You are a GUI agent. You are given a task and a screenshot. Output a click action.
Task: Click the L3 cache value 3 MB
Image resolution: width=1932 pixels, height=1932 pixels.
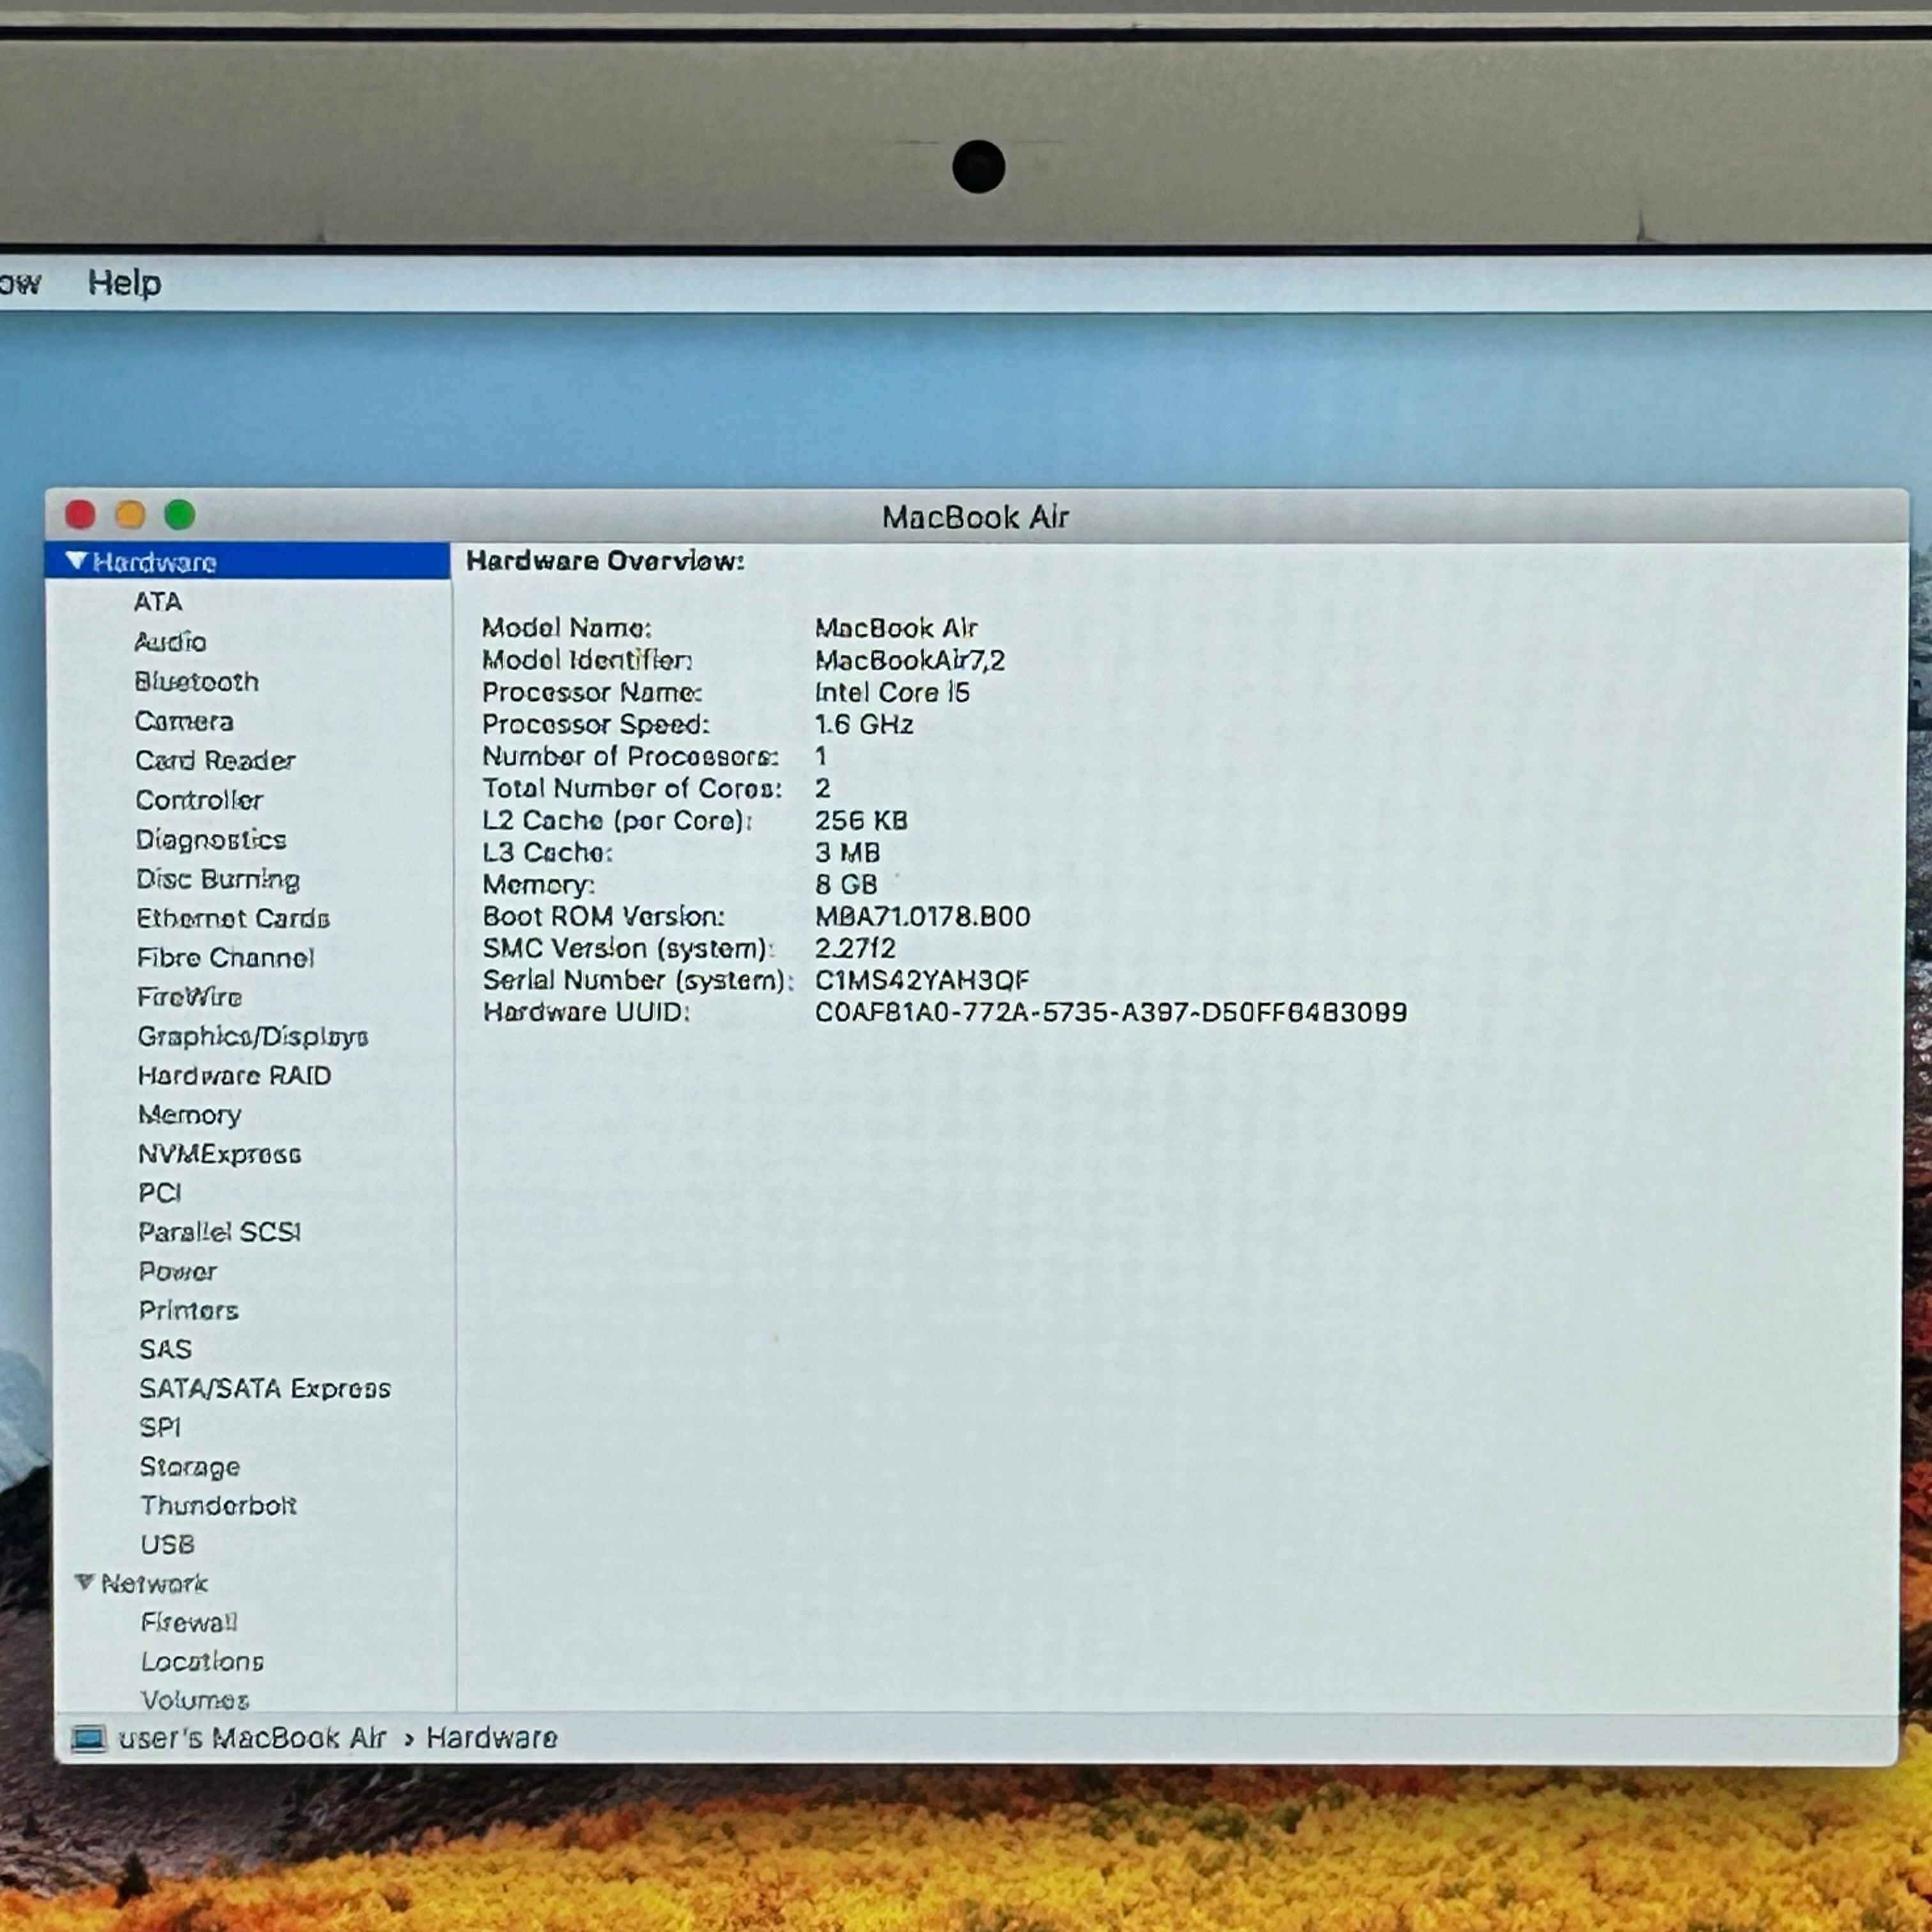[x=847, y=852]
